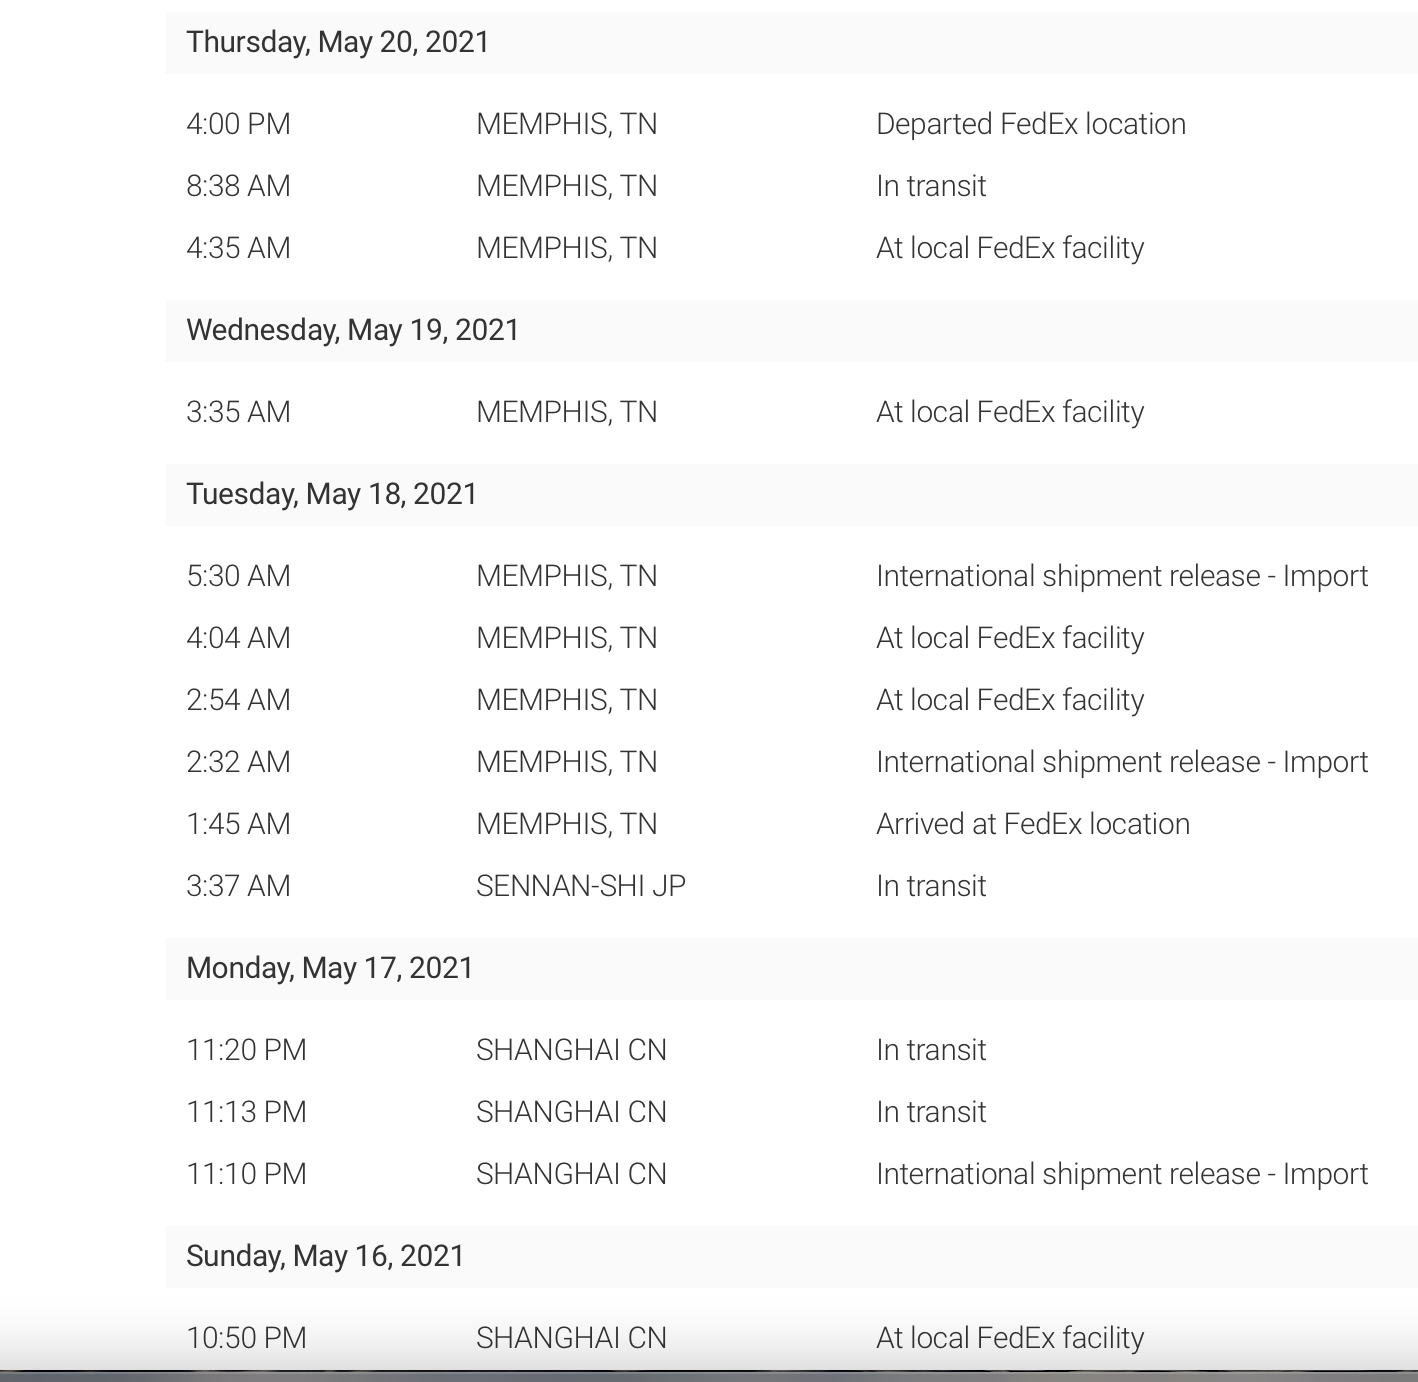1418x1382 pixels.
Task: Click the 4:00 PM timestamp
Action: (x=238, y=124)
